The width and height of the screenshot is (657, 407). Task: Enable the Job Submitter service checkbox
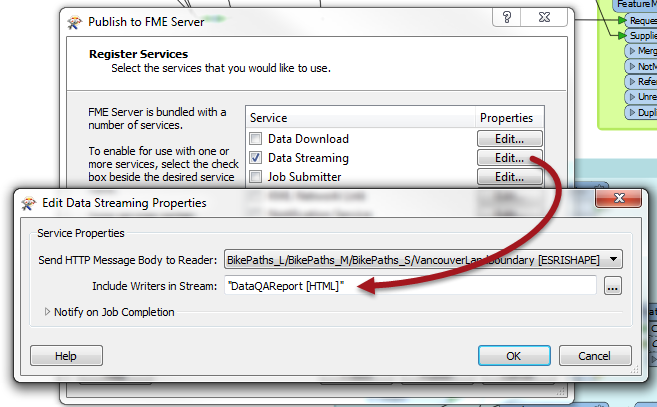coord(256,176)
